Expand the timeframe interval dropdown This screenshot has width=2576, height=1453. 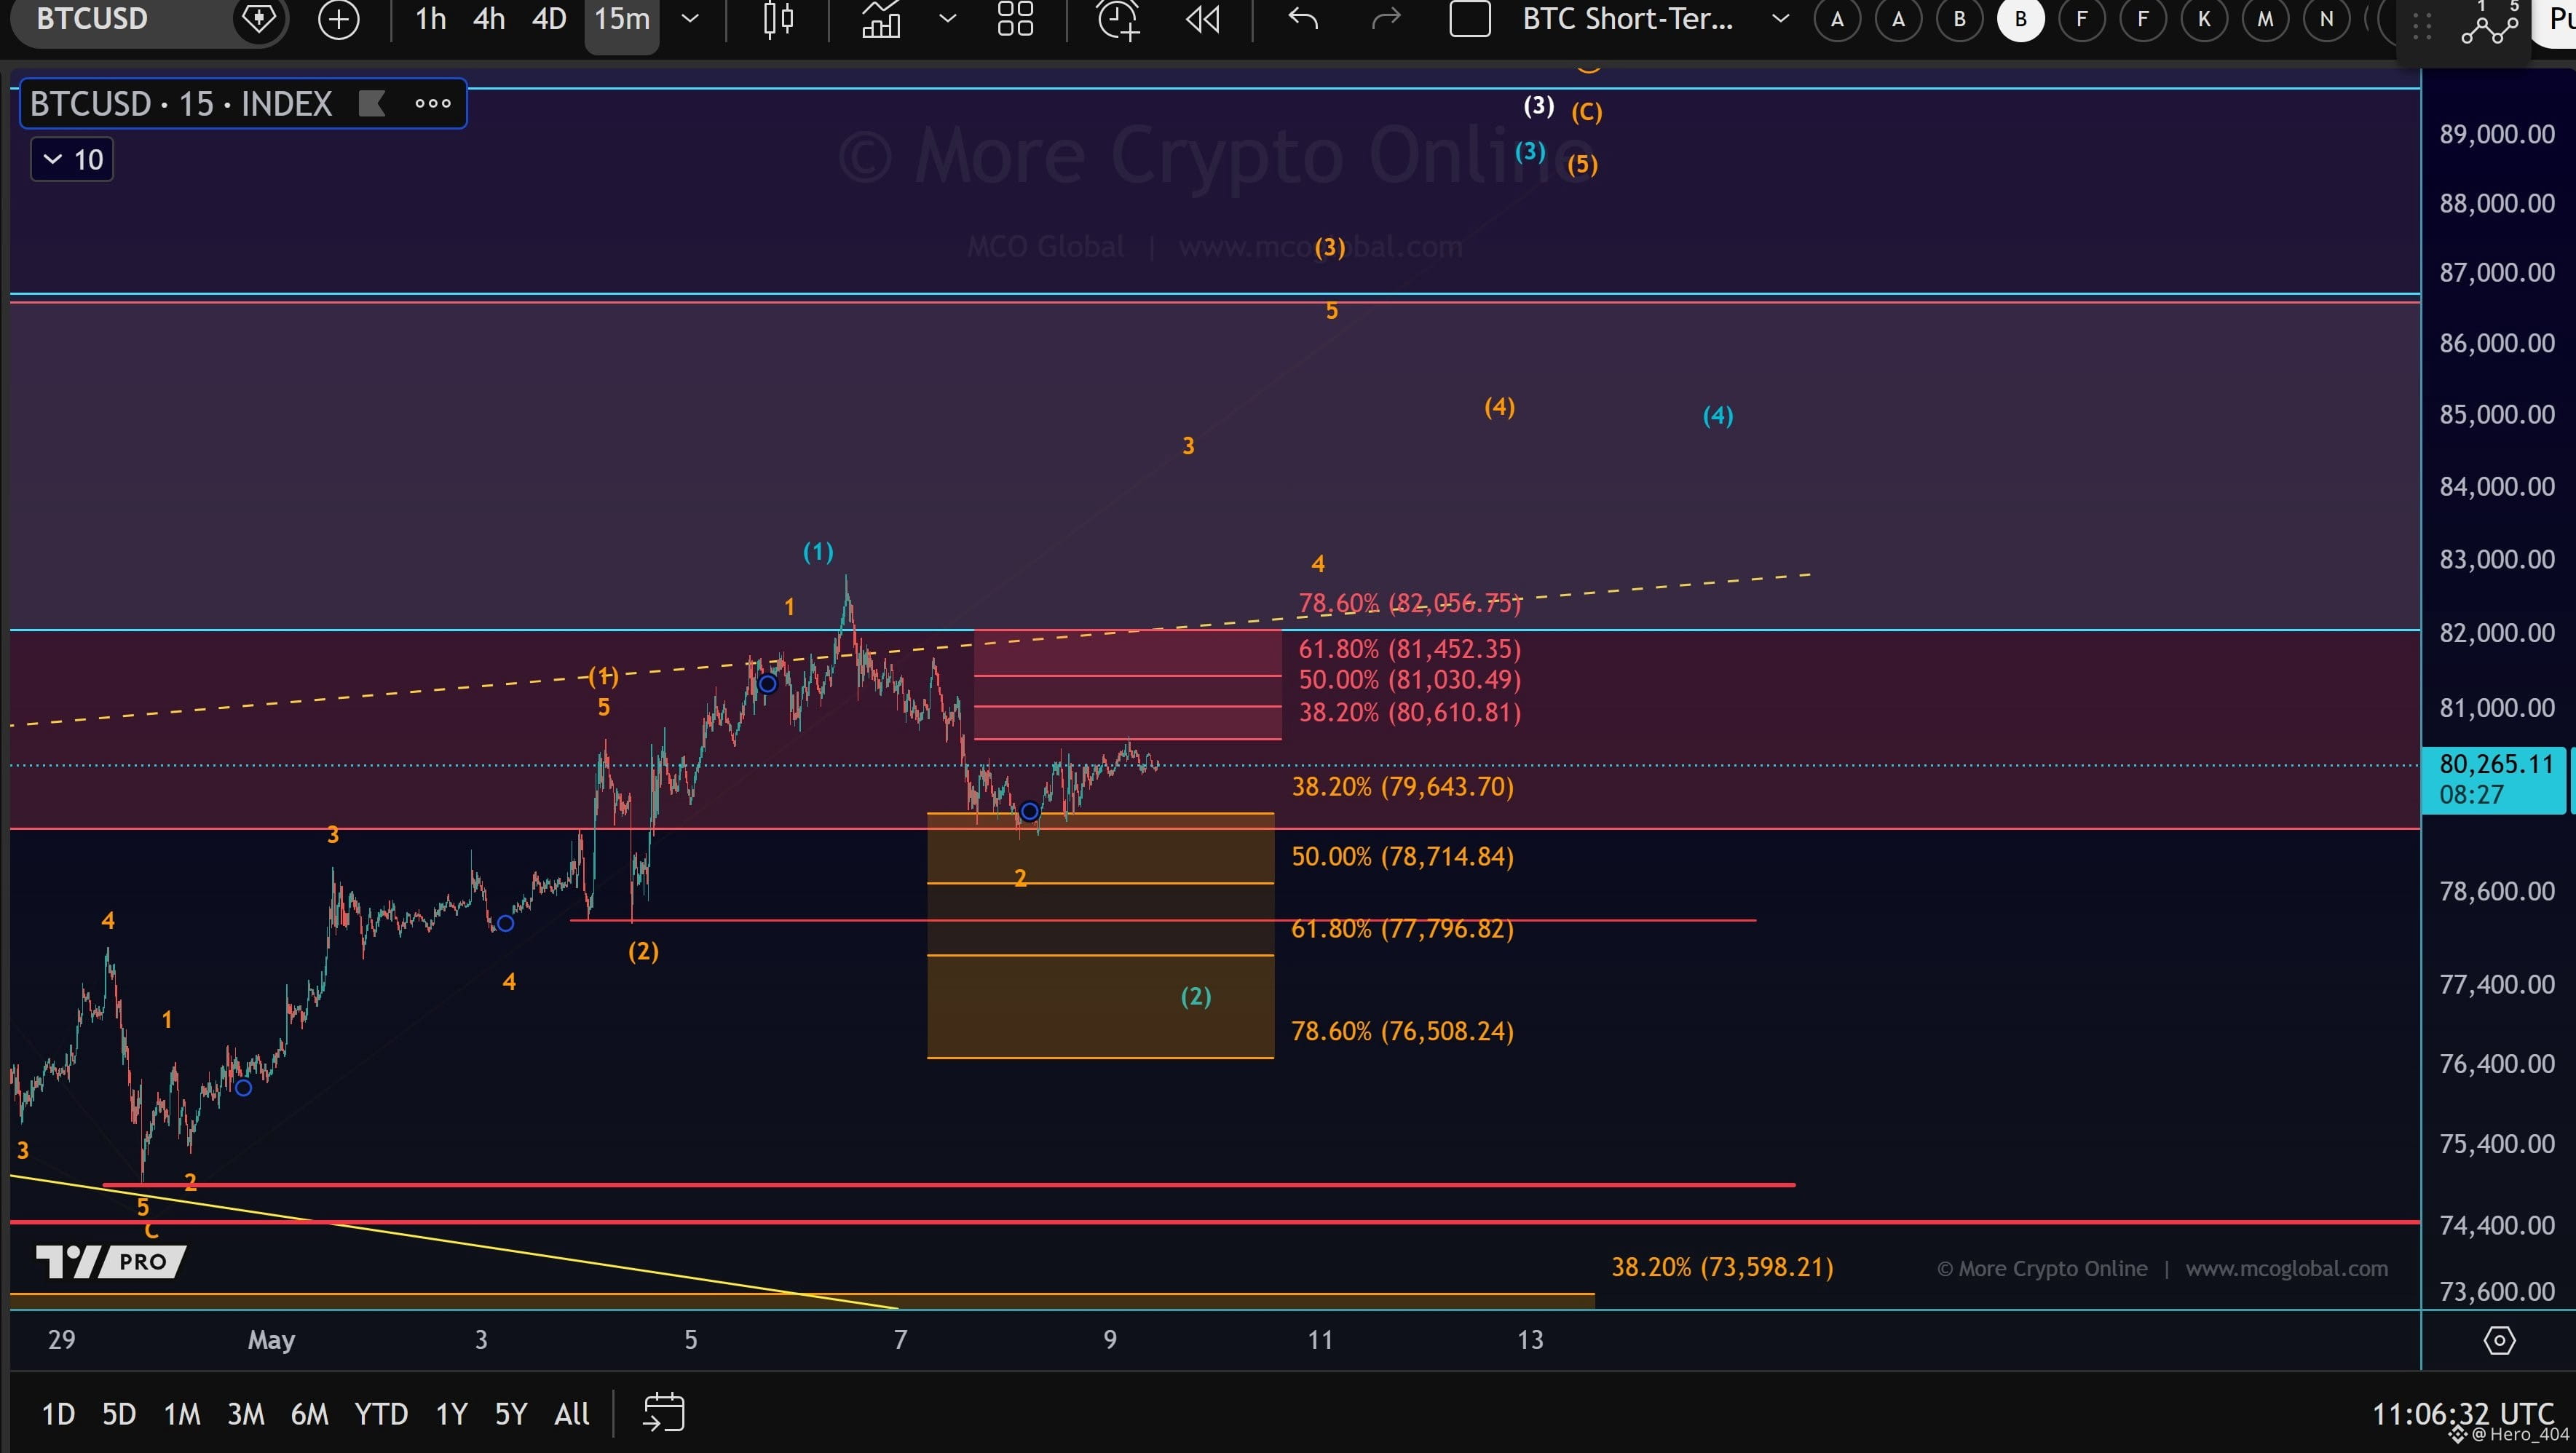[x=690, y=19]
